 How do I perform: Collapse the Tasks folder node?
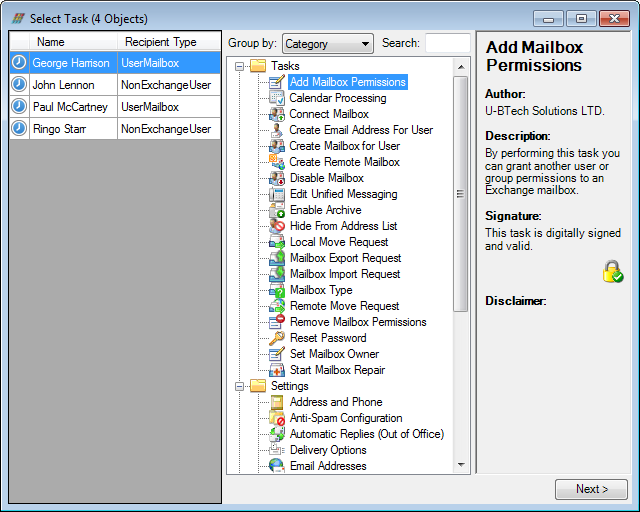(240, 66)
